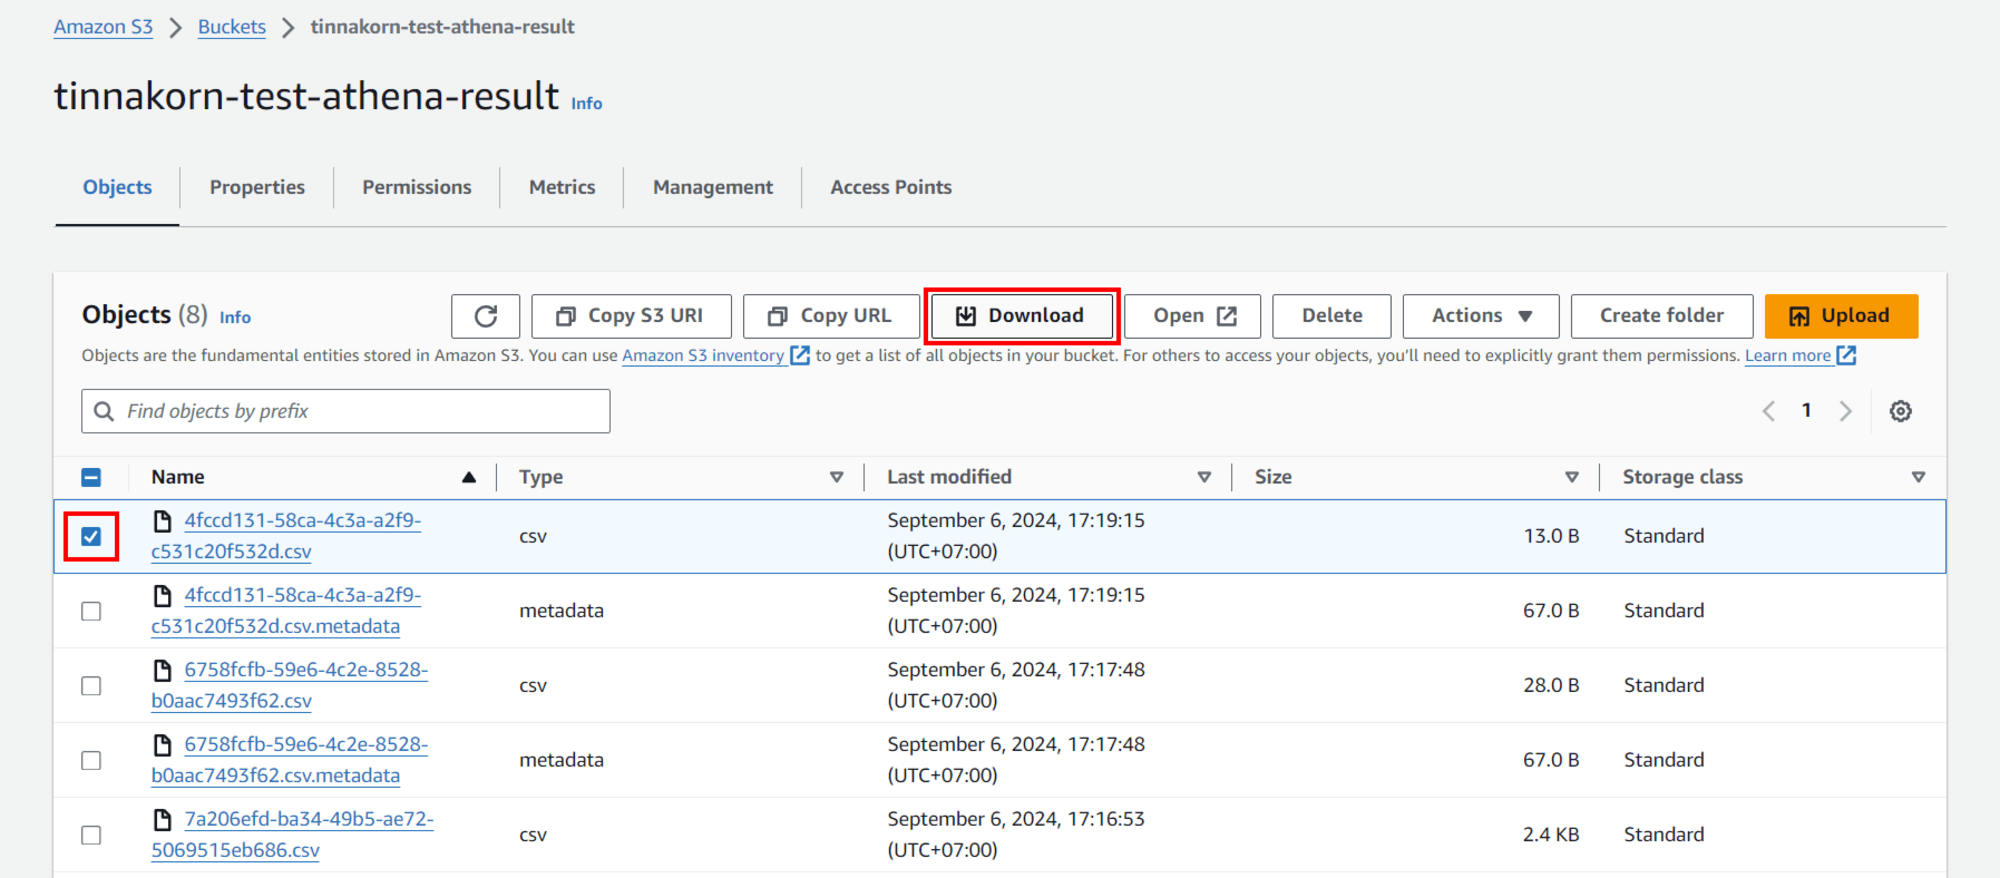Open the Amazon S3 inventory link
This screenshot has height=878, width=2000.
pos(703,355)
